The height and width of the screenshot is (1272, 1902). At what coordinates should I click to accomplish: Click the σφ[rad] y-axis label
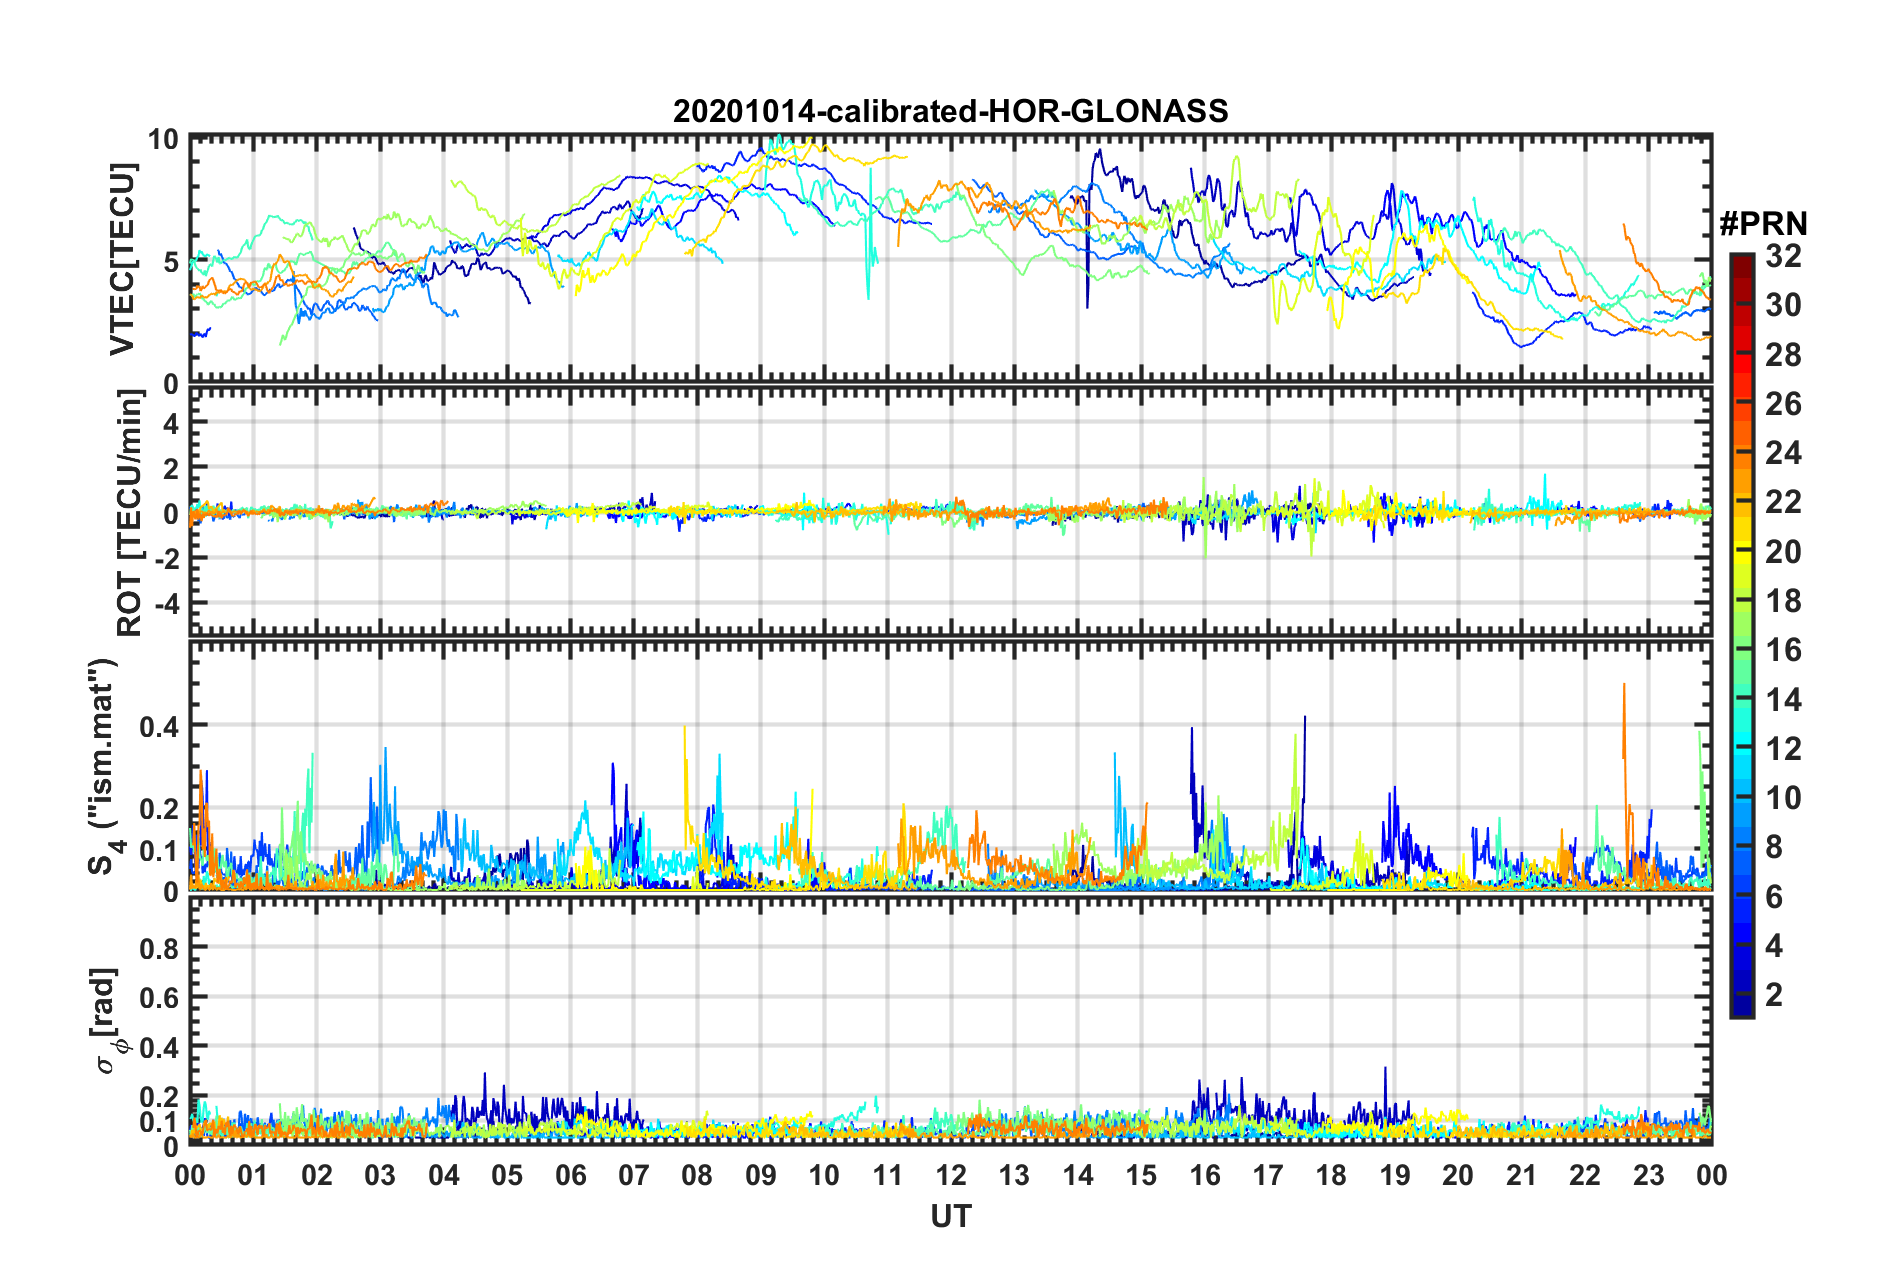pyautogui.click(x=108, y=1021)
